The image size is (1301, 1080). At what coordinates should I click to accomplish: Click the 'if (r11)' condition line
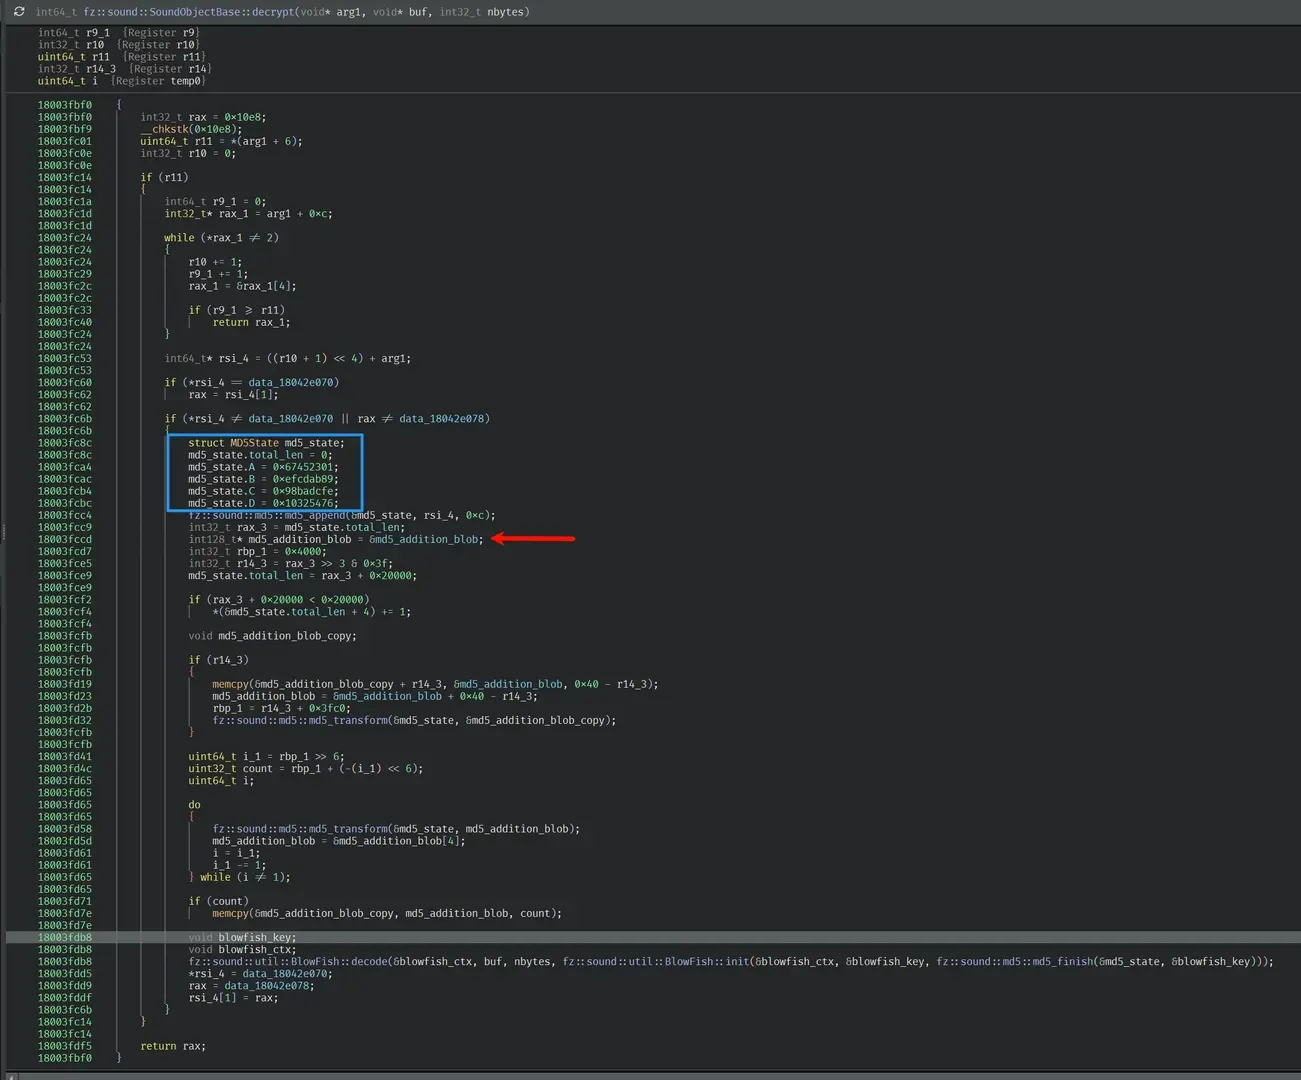(x=164, y=177)
